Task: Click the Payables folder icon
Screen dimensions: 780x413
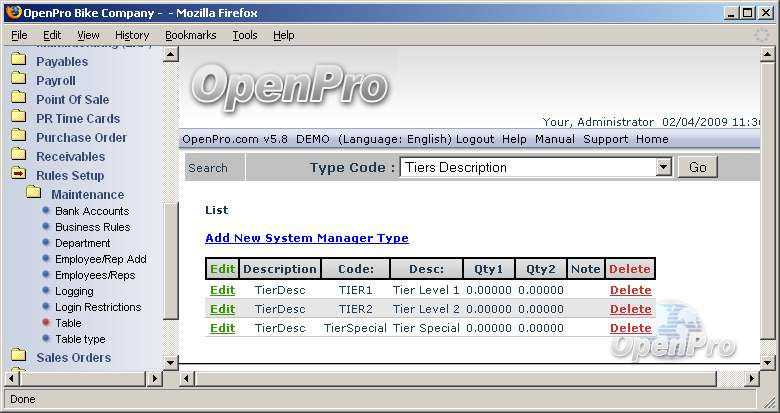Action: [18, 61]
